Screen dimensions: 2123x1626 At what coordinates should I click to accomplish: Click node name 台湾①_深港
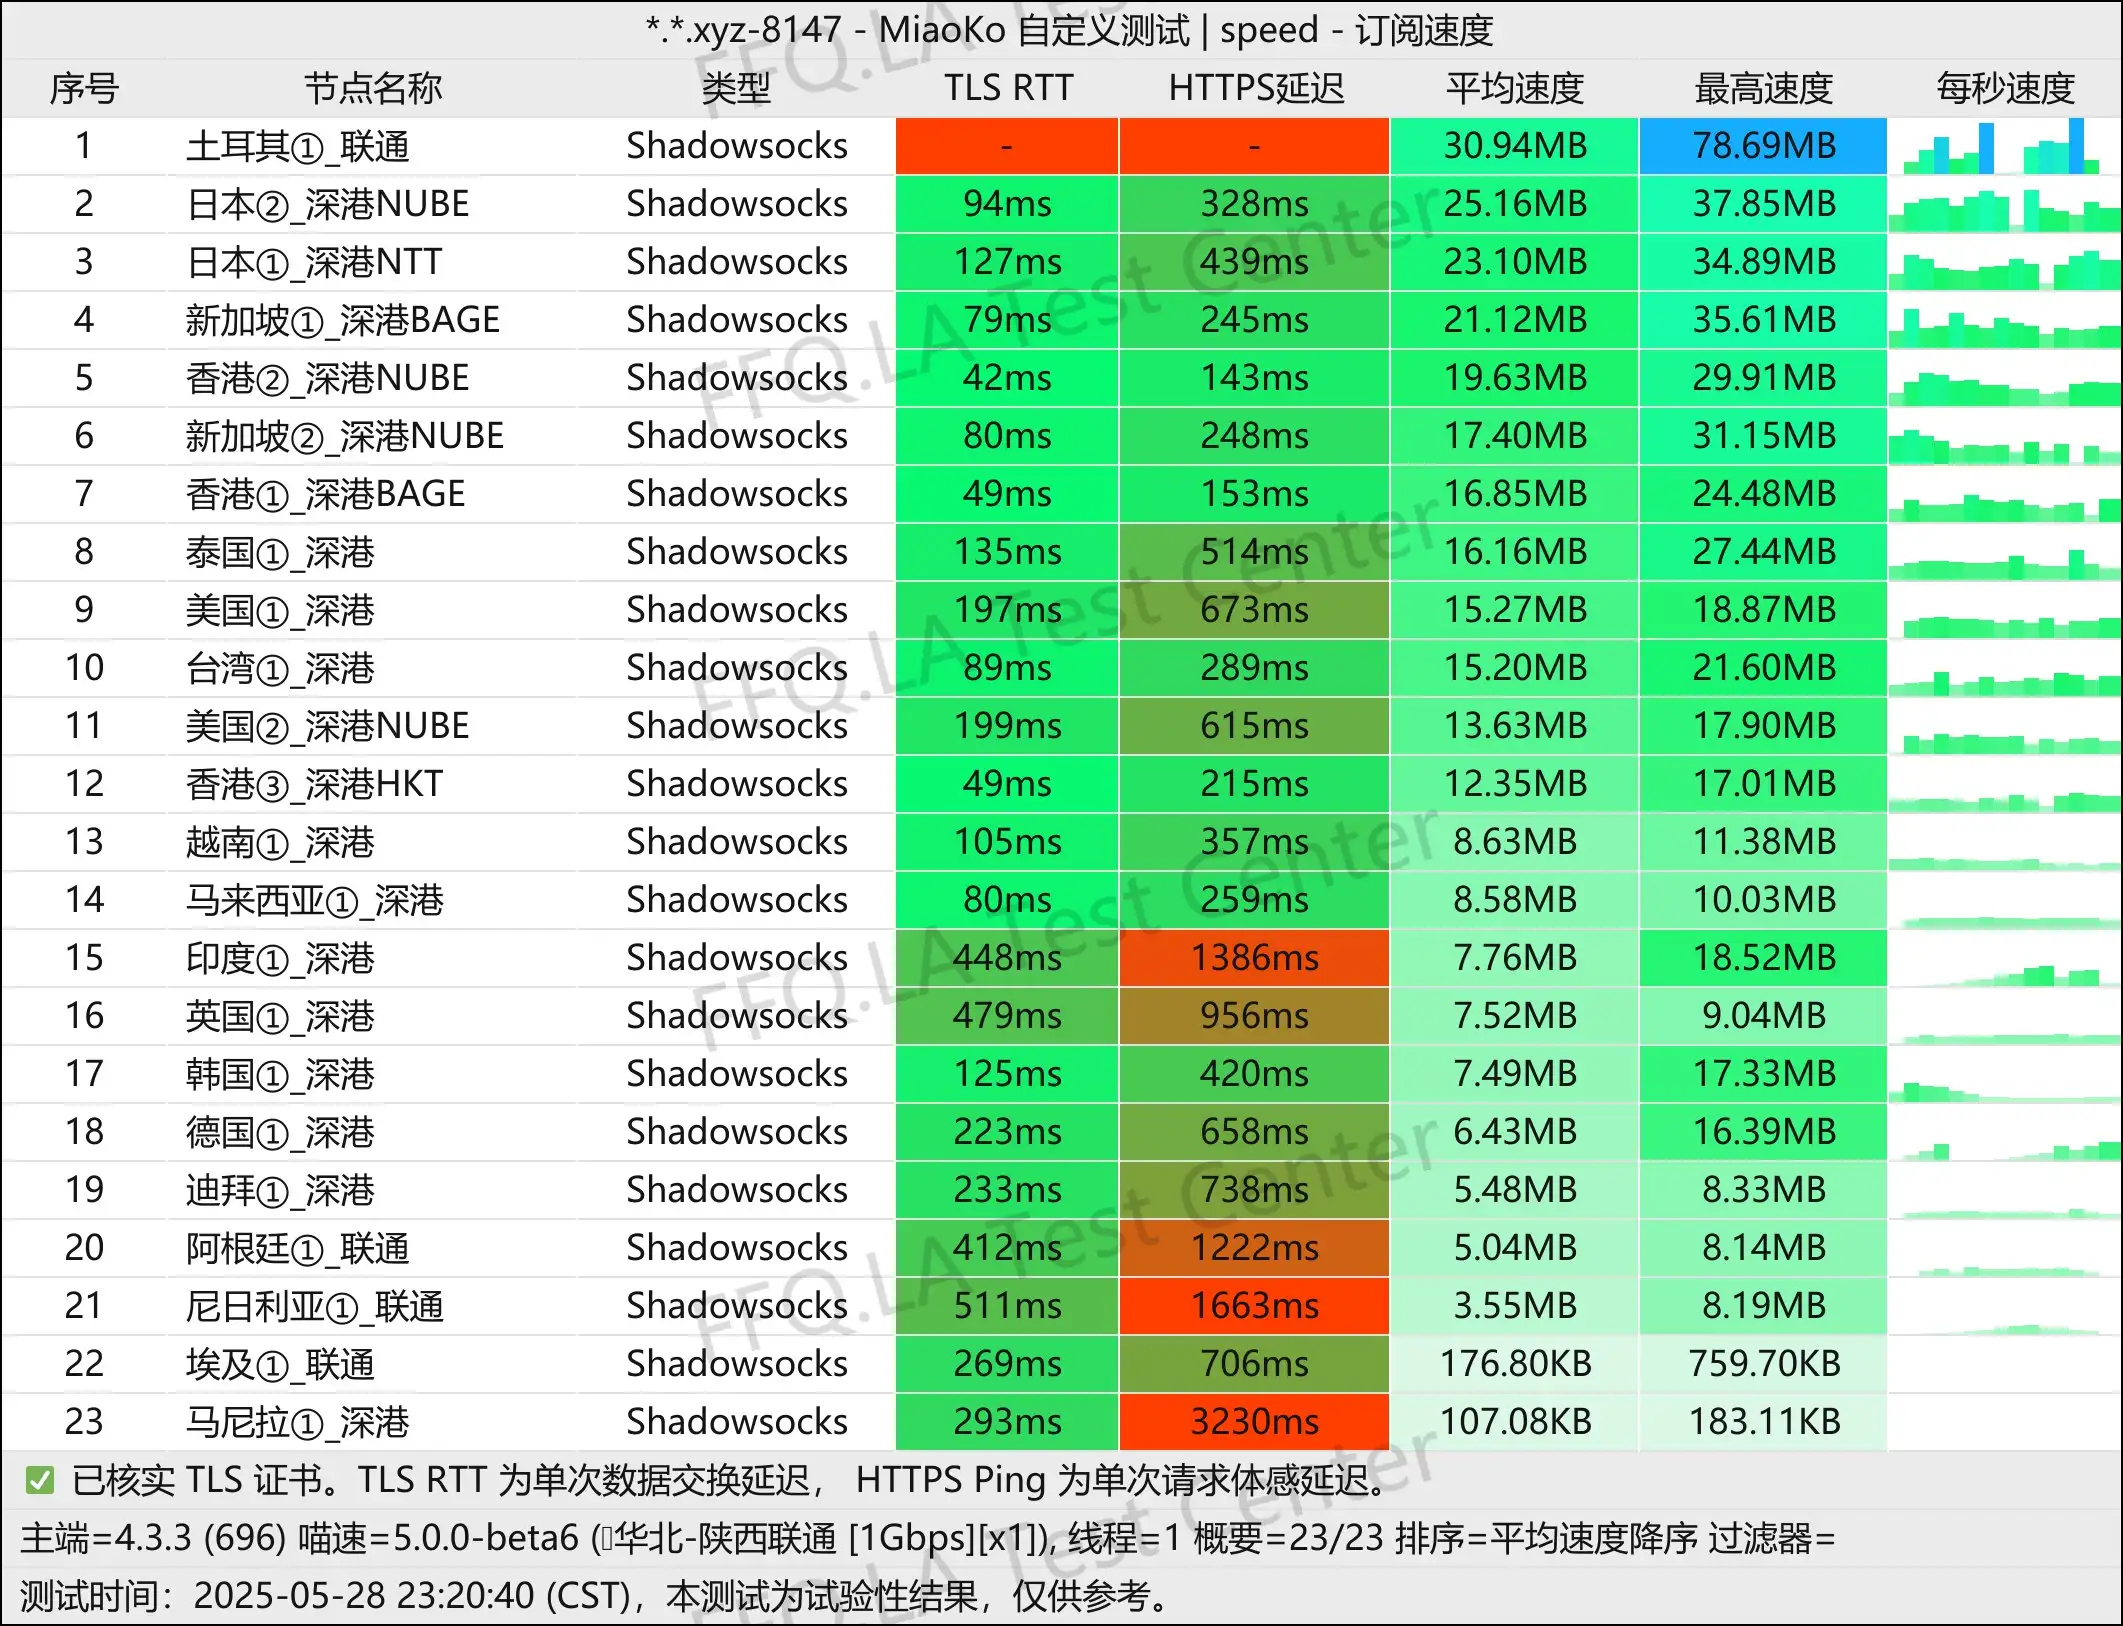280,669
